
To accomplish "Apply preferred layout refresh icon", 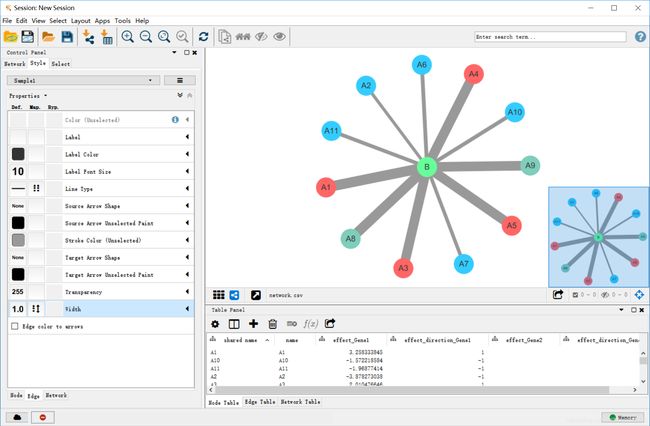I will 203,36.
